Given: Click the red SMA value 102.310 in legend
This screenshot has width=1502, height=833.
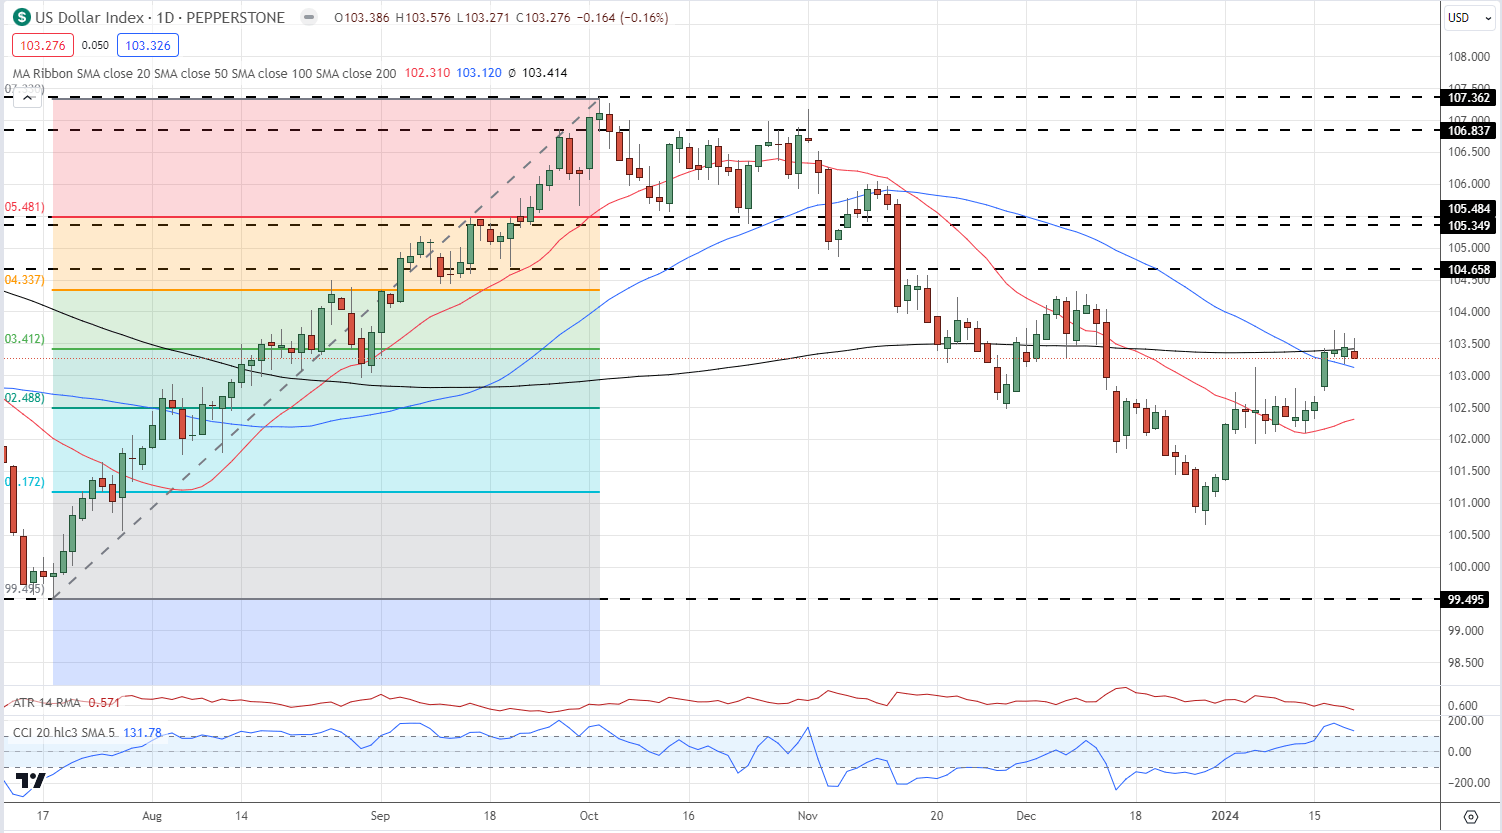Looking at the screenshot, I should pyautogui.click(x=426, y=73).
